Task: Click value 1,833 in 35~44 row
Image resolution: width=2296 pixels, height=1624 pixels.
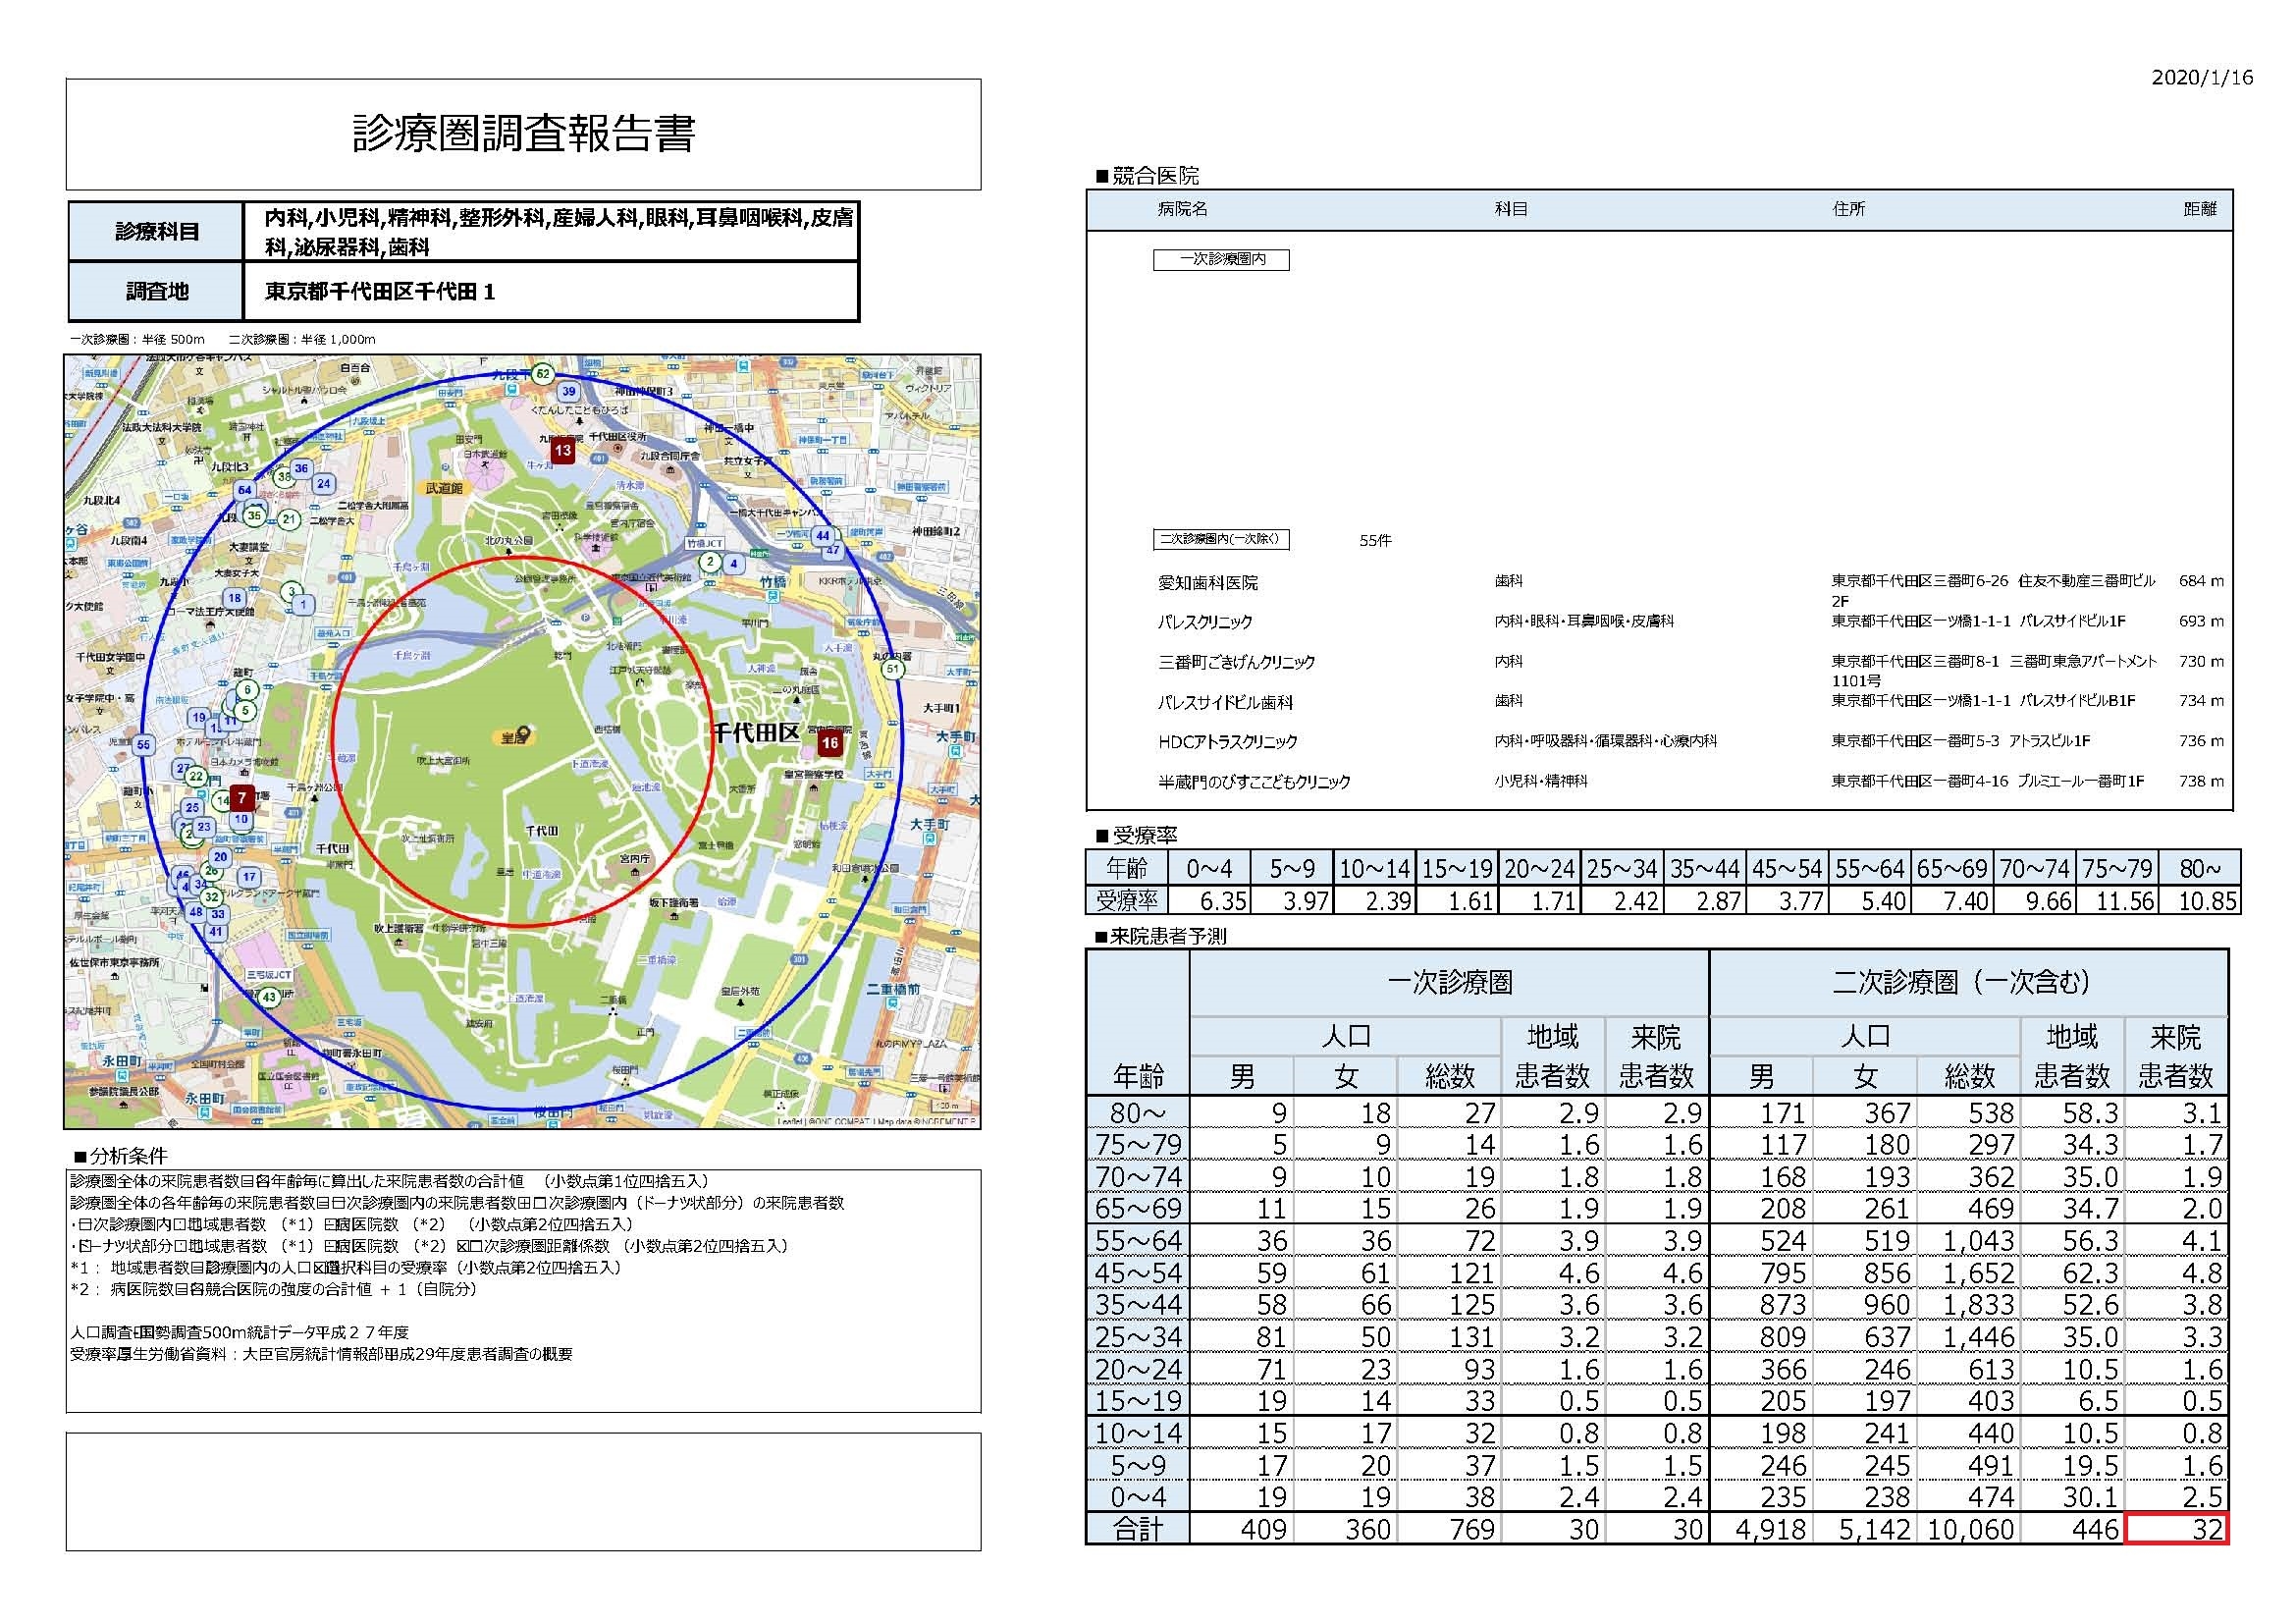Action: 1969,1305
